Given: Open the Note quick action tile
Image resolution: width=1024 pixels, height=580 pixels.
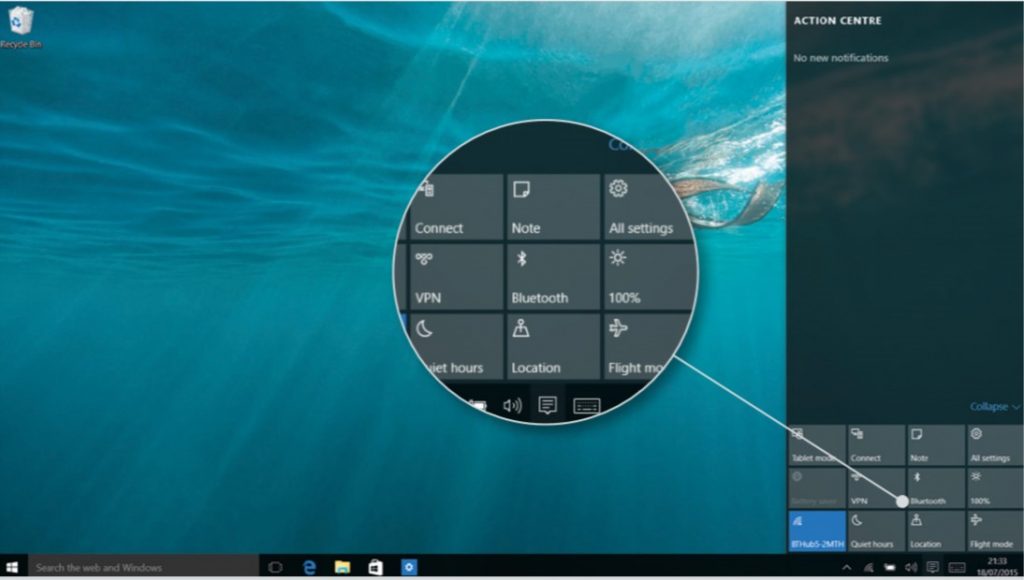Looking at the screenshot, I should point(935,445).
